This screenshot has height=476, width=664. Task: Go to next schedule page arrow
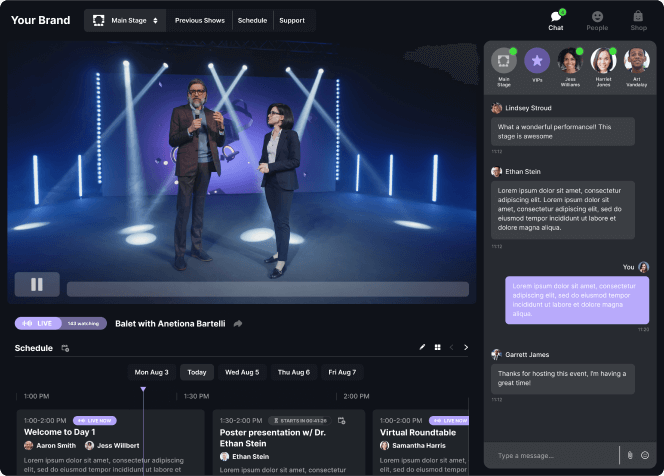coord(465,347)
